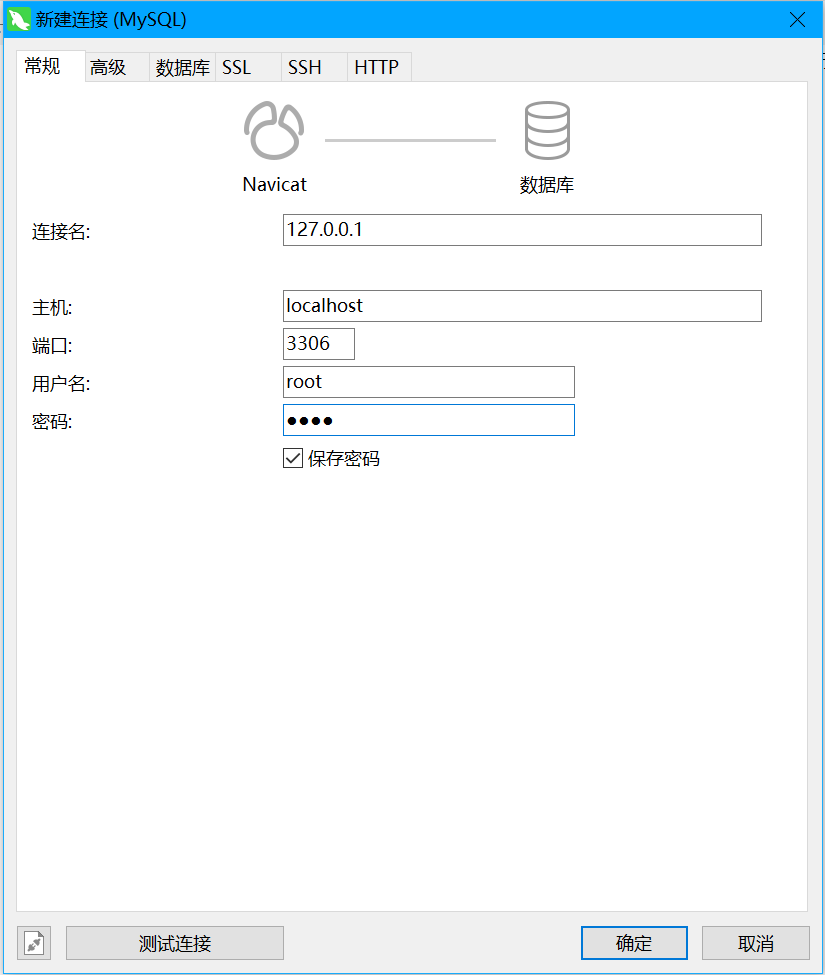Click the 主机: label
Viewport: 825px width, 975px height.
point(52,308)
